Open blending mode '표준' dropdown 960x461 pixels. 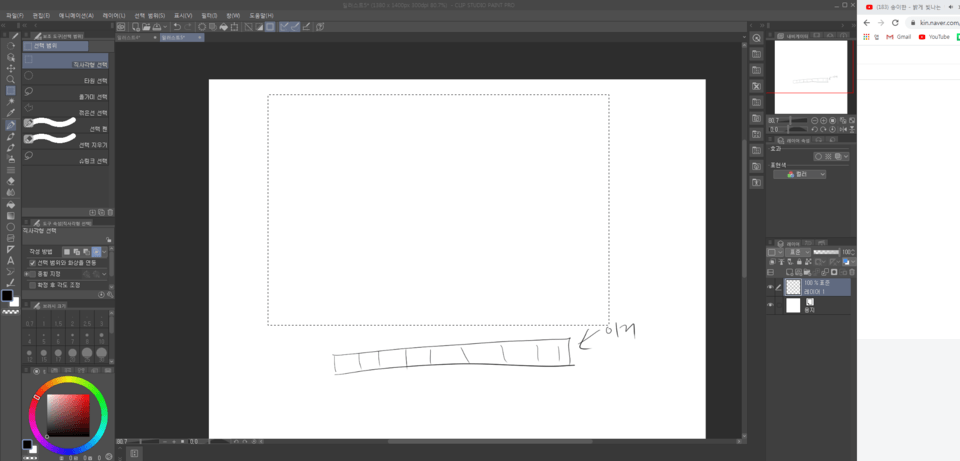798,252
